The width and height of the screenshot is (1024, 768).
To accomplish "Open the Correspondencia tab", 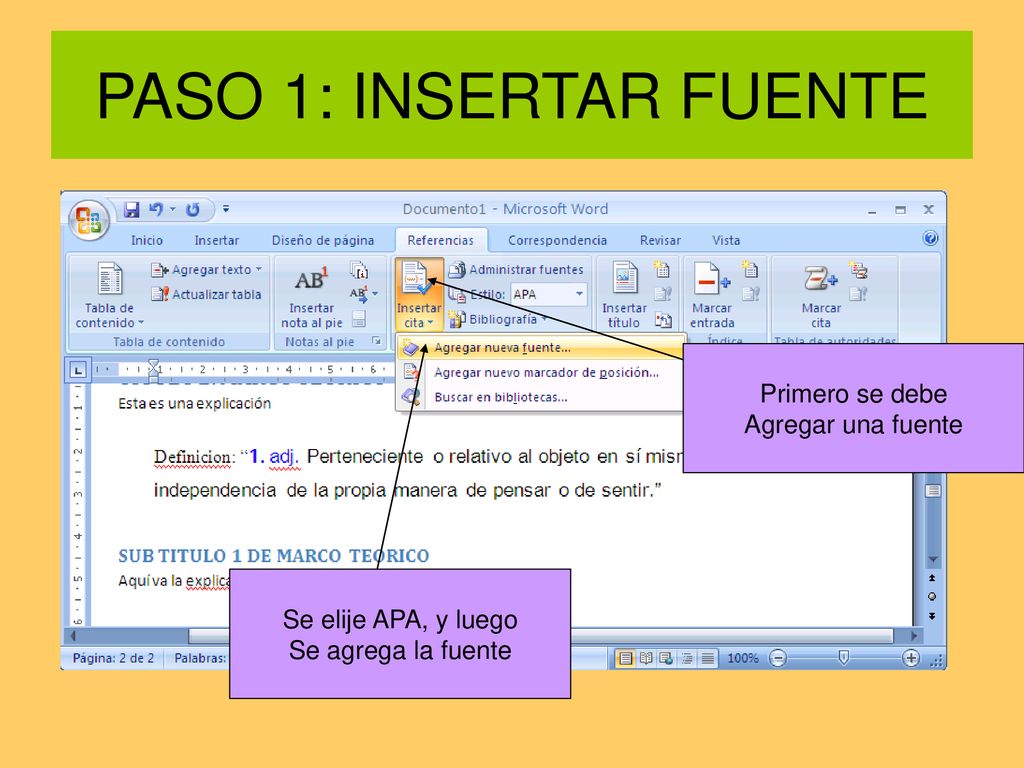I will point(558,240).
